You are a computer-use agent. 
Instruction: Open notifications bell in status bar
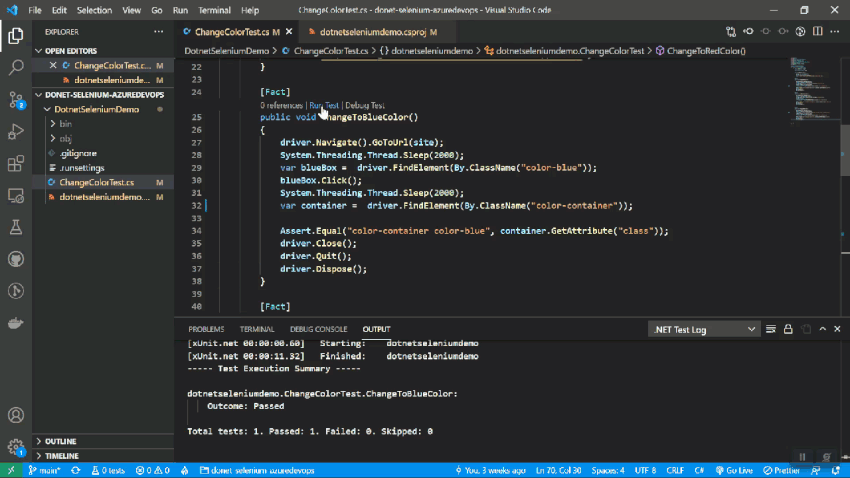pos(836,470)
